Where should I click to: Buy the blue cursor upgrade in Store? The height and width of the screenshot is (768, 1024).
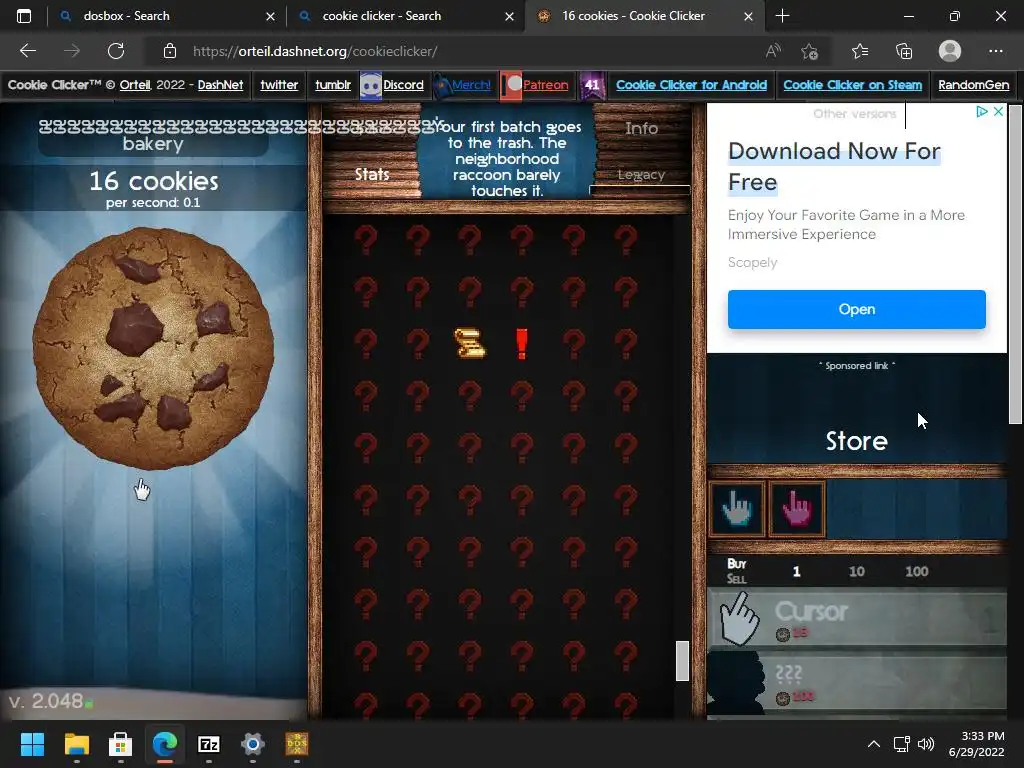pos(737,509)
